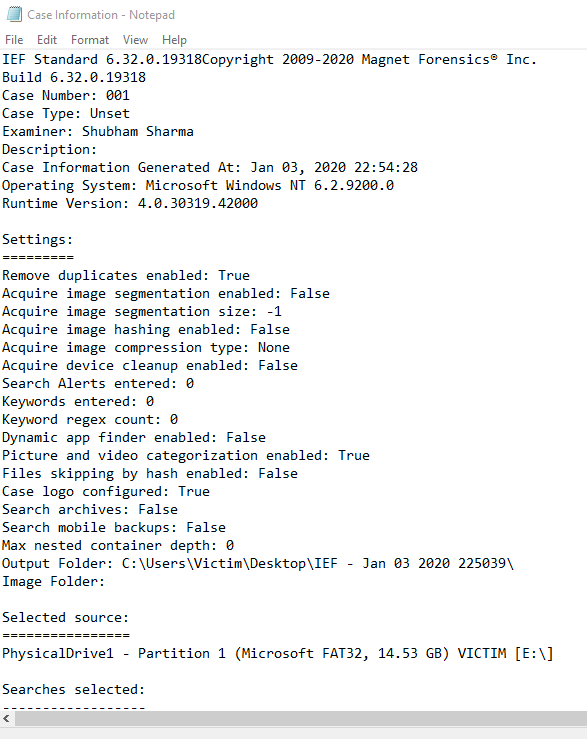
Task: Place cursor in the Runtime Version line
Action: (130, 204)
